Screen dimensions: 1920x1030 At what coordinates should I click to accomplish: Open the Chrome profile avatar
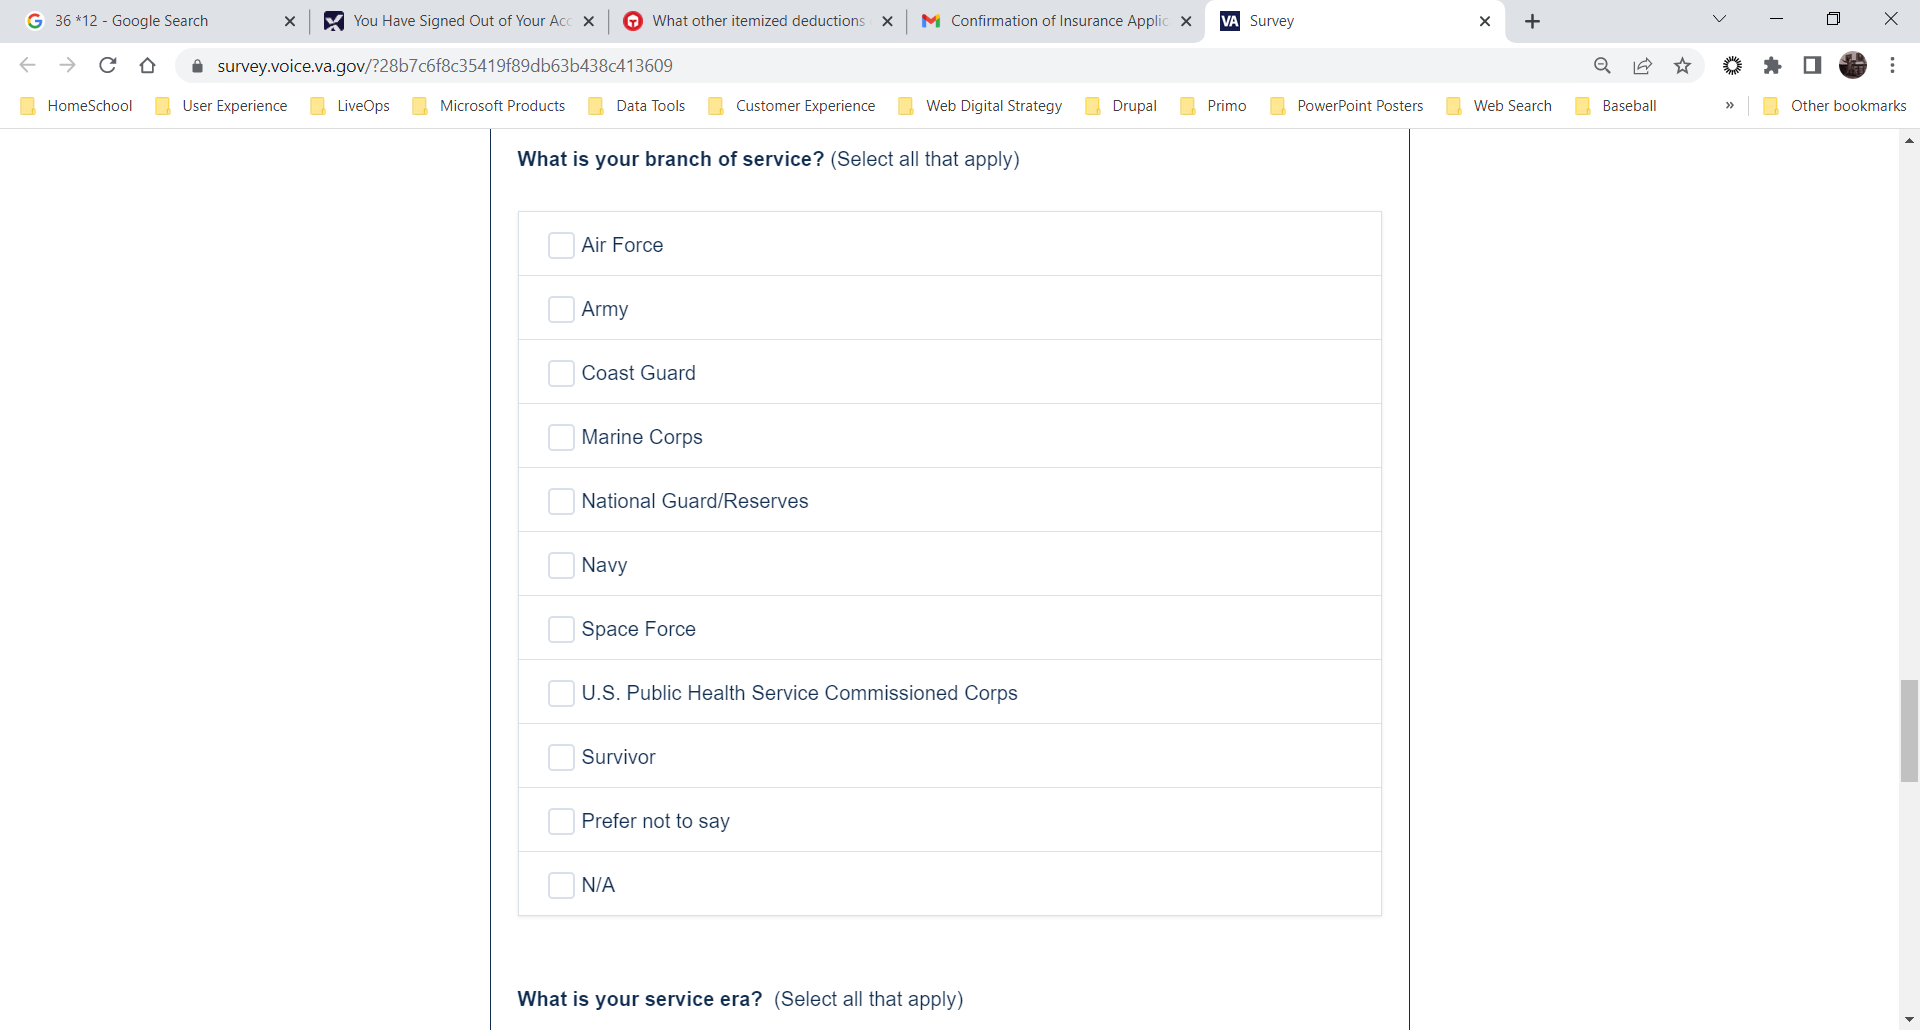pyautogui.click(x=1853, y=66)
